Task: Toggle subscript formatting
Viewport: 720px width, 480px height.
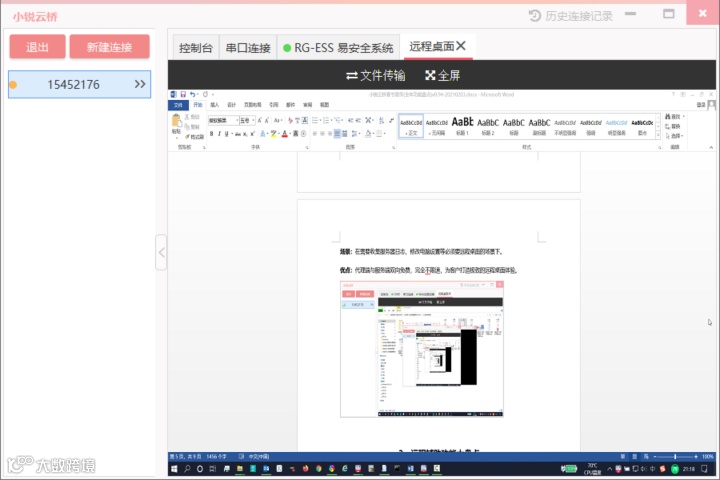Action: [x=245, y=134]
